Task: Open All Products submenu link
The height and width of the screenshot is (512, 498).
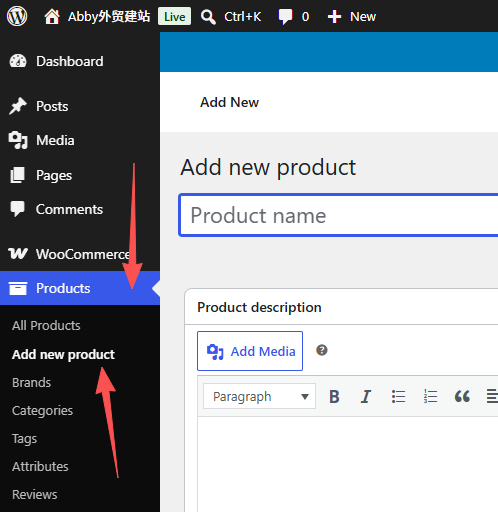Action: (x=46, y=326)
